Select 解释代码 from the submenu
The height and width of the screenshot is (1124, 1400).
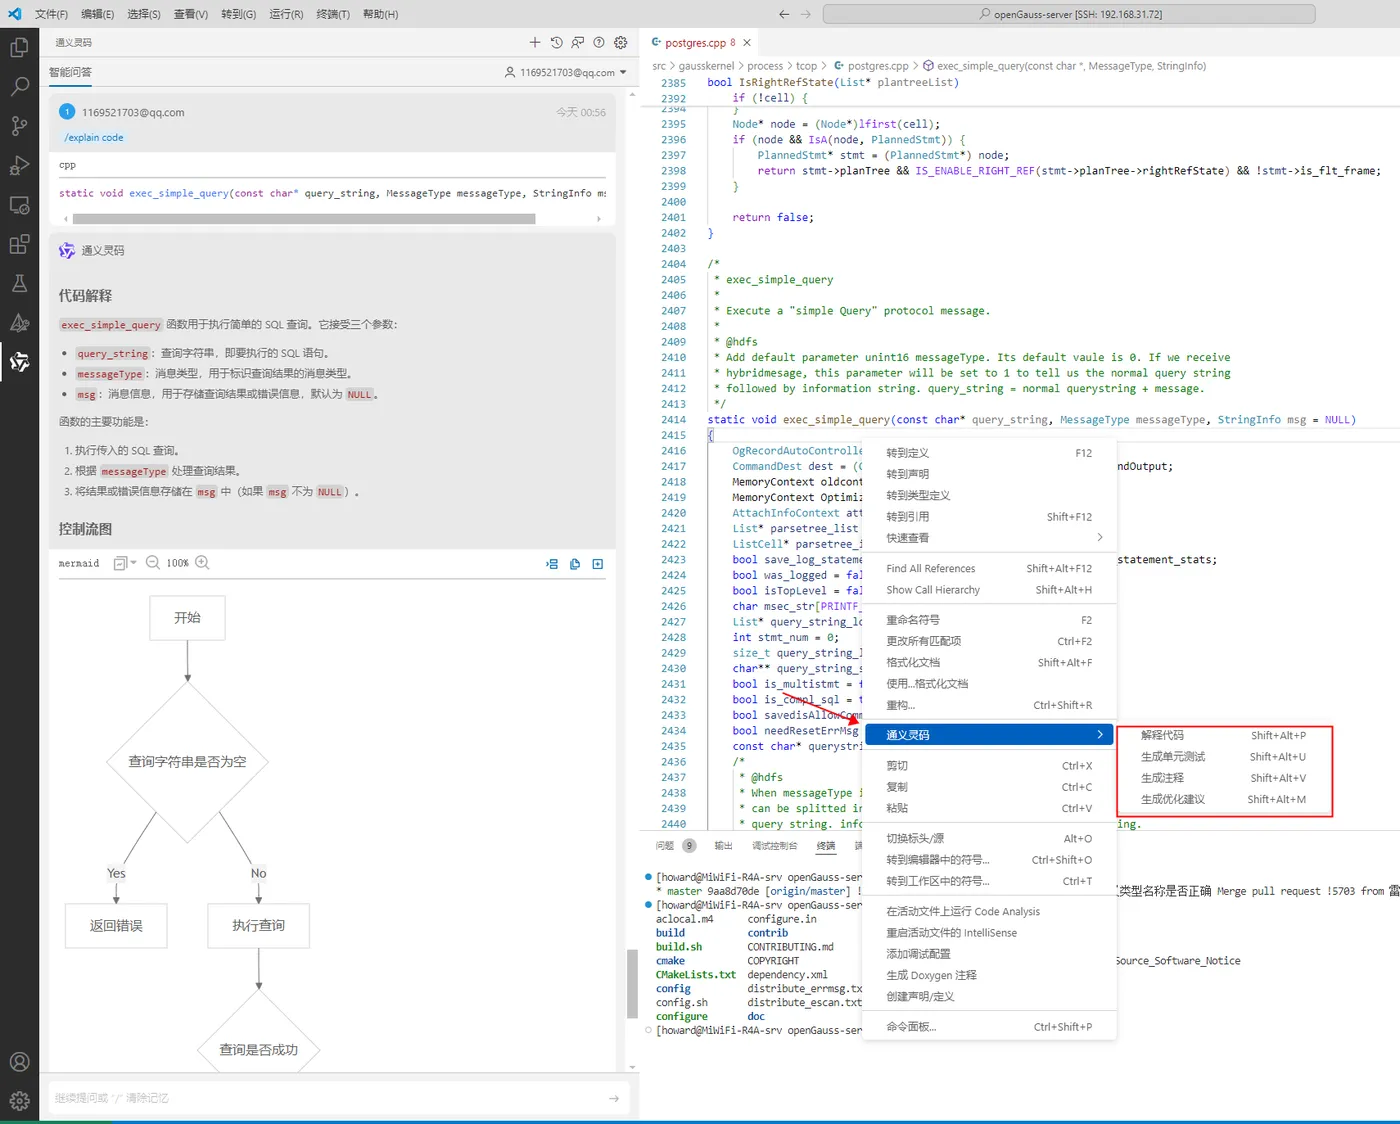point(1224,735)
